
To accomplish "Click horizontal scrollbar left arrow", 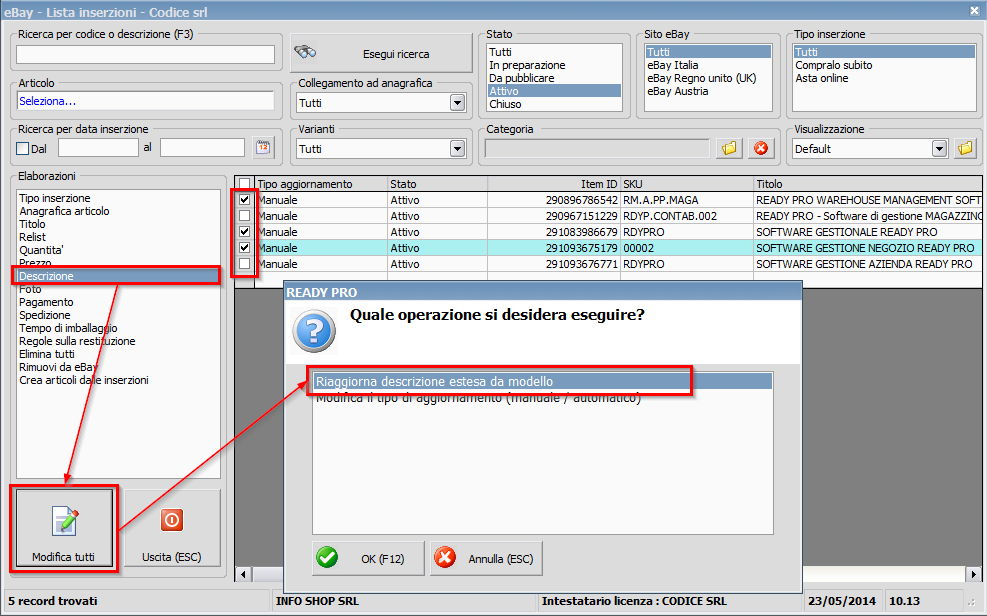I will point(243,574).
